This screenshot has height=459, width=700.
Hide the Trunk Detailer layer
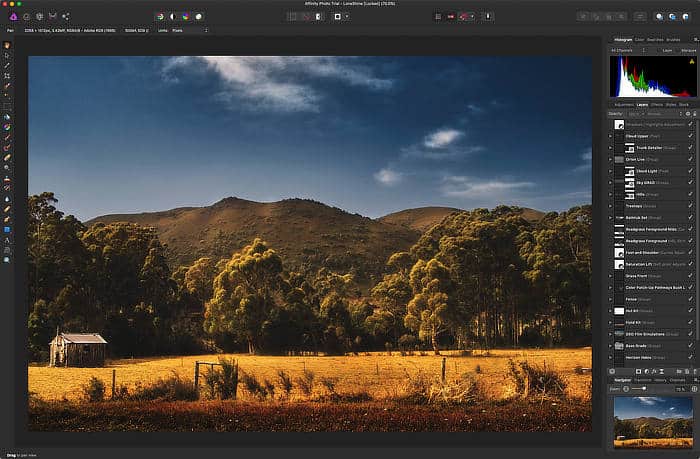coord(691,148)
